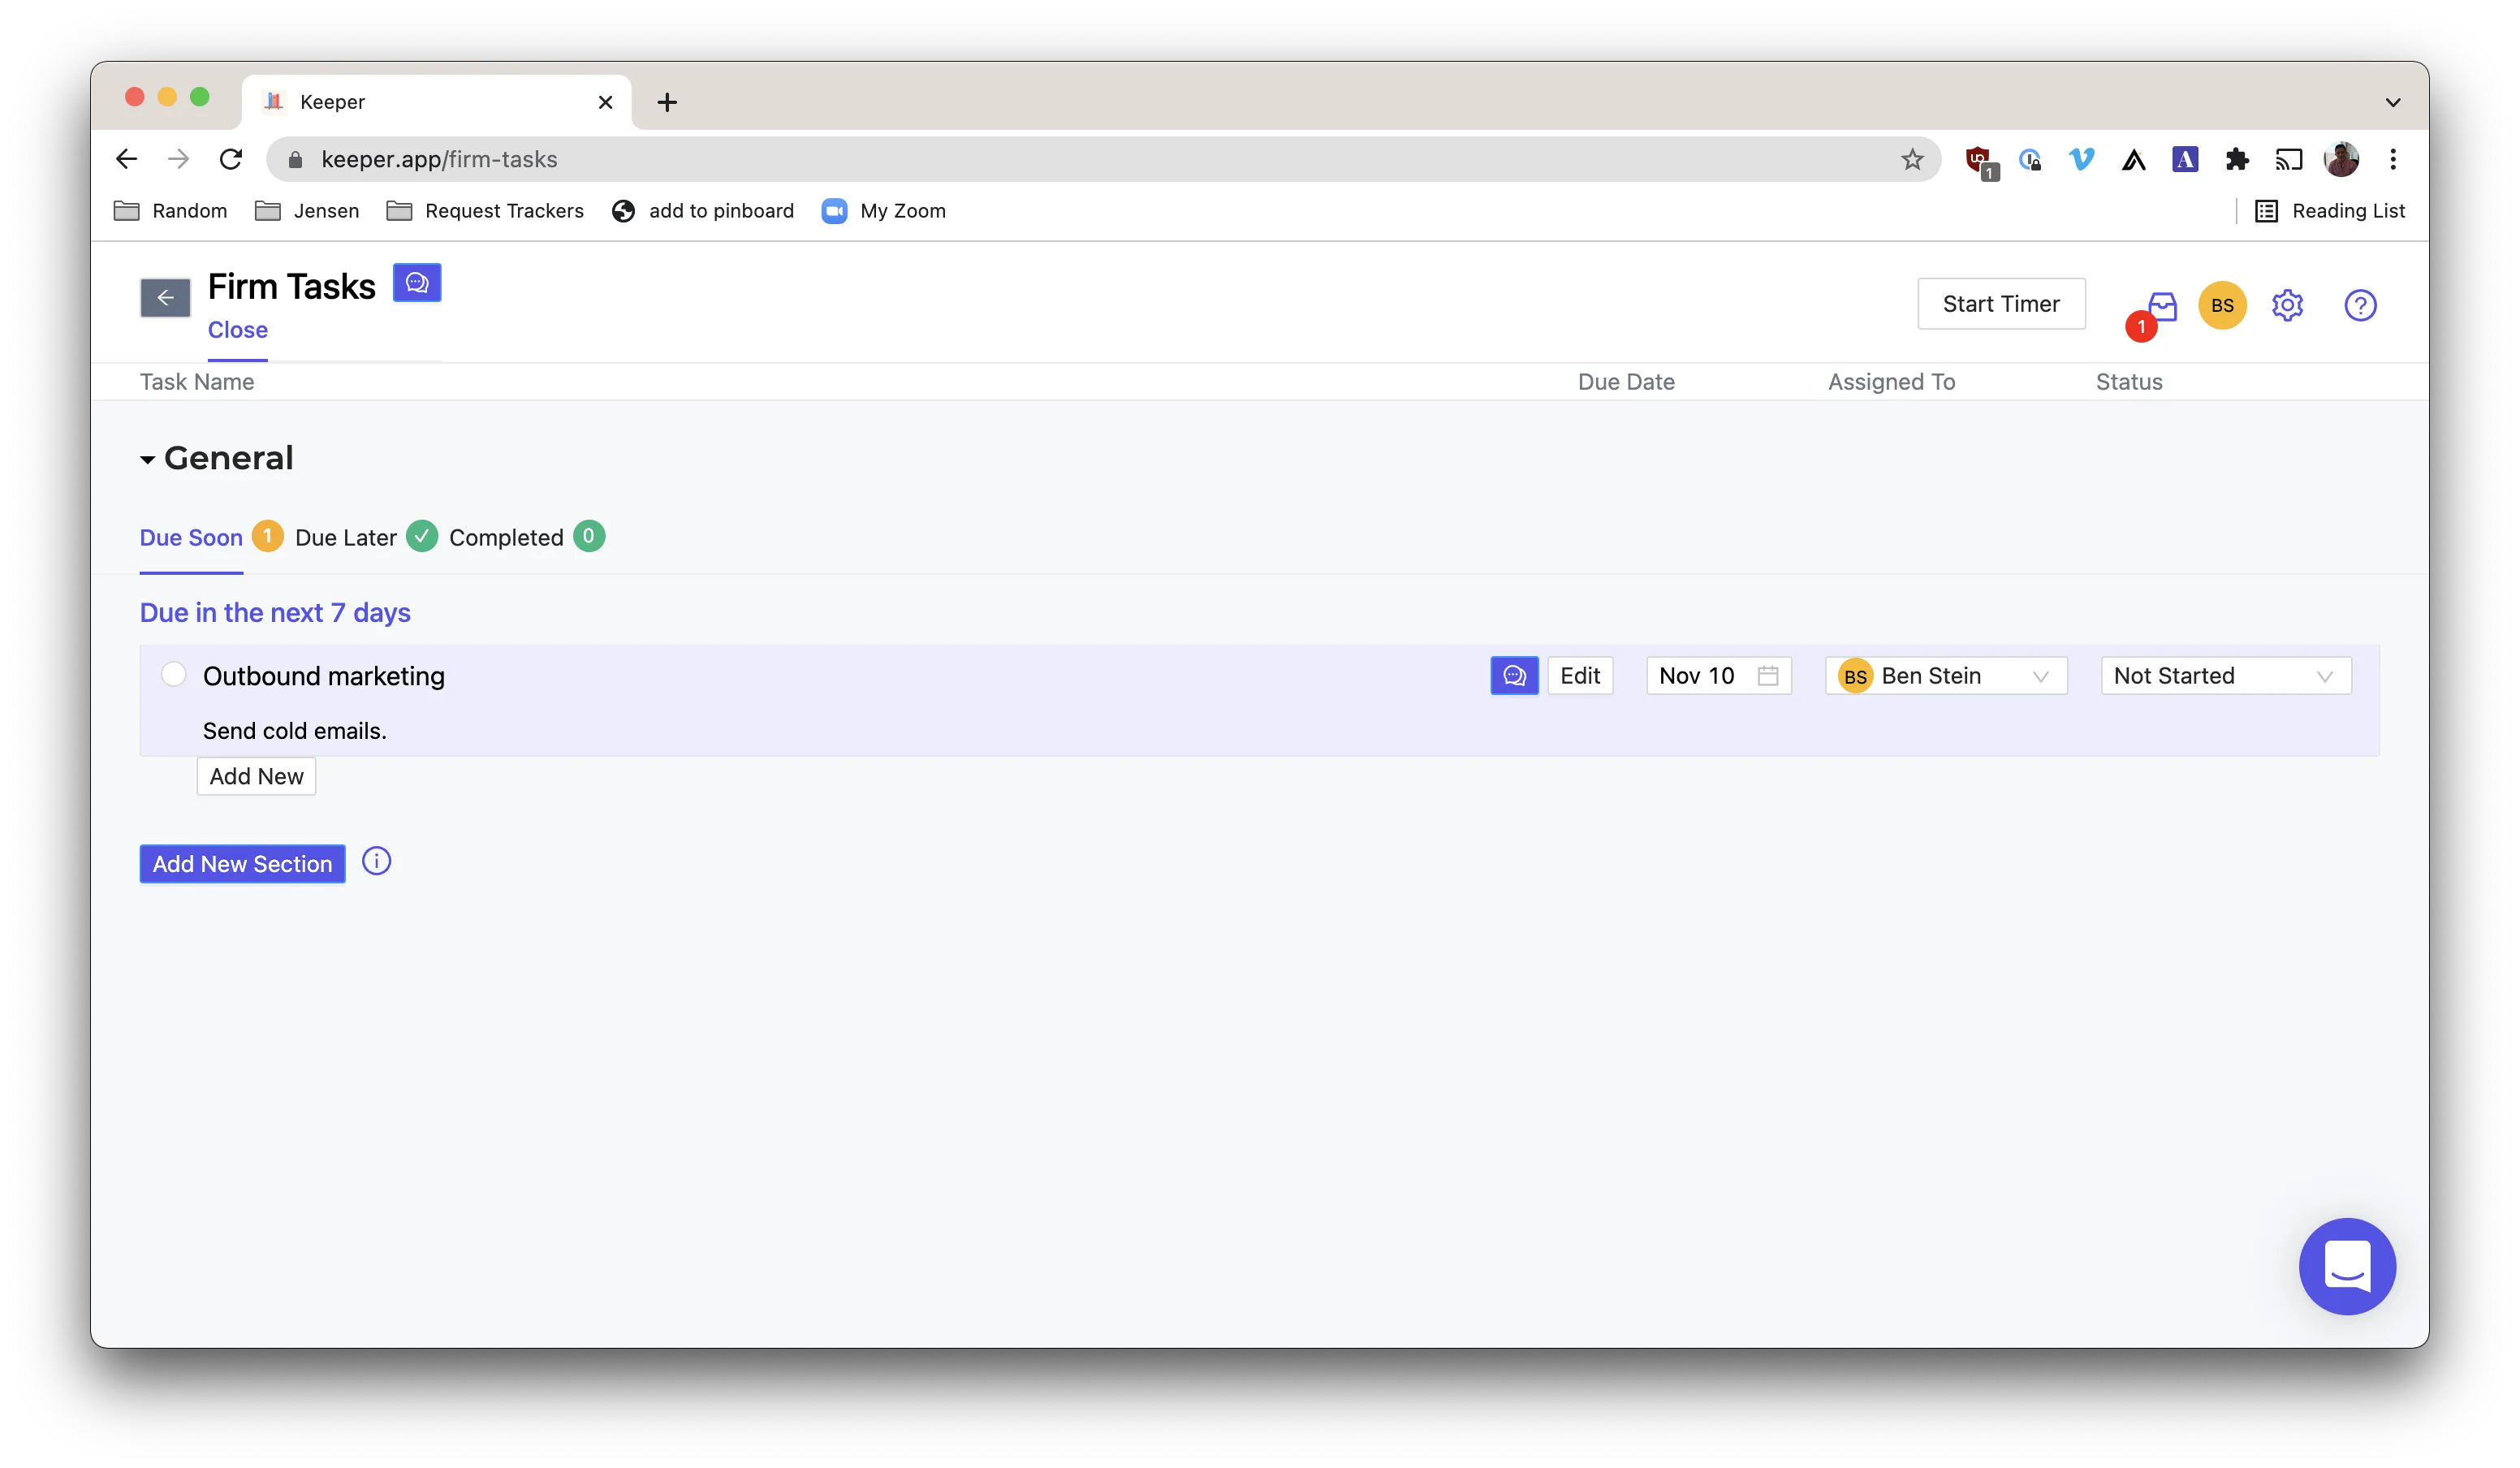Click the info icon next to Add New Section
The height and width of the screenshot is (1468, 2520).
click(376, 861)
